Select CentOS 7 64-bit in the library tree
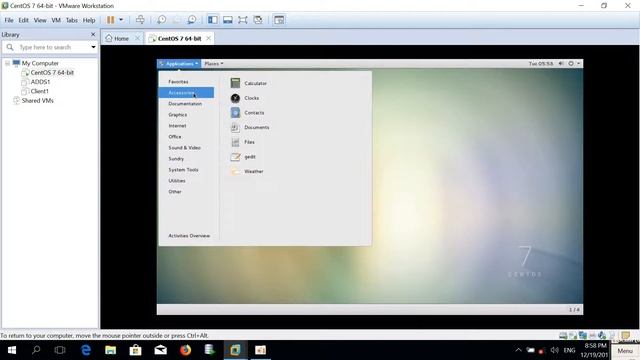This screenshot has width=640, height=360. (x=52, y=73)
